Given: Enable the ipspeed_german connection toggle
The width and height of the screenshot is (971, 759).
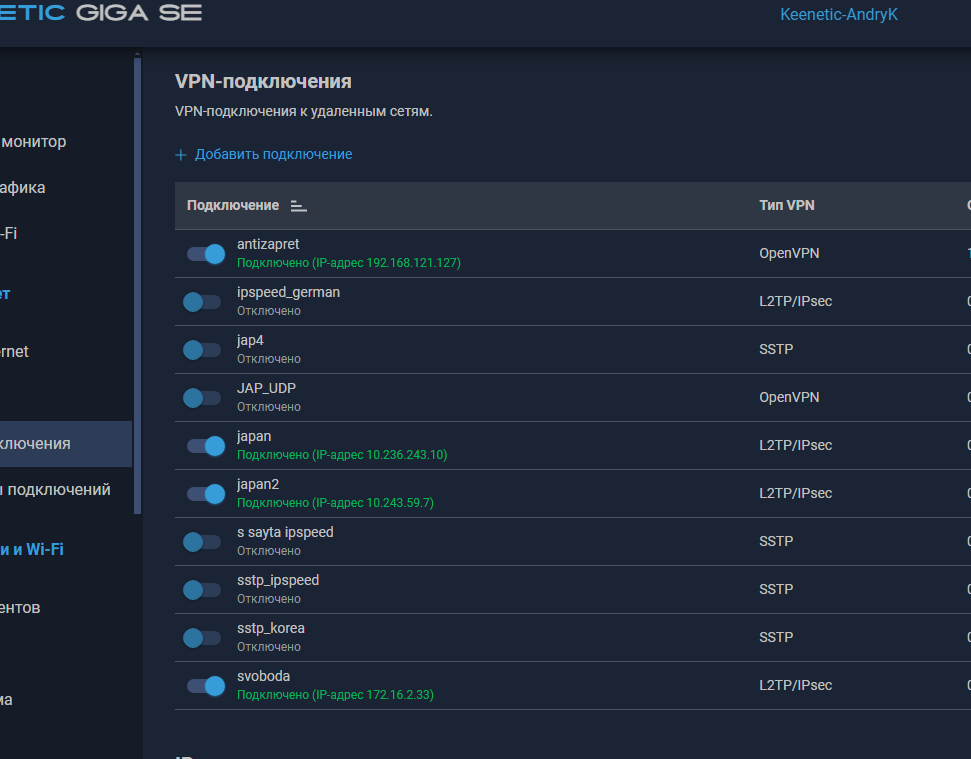Looking at the screenshot, I should coord(202,302).
